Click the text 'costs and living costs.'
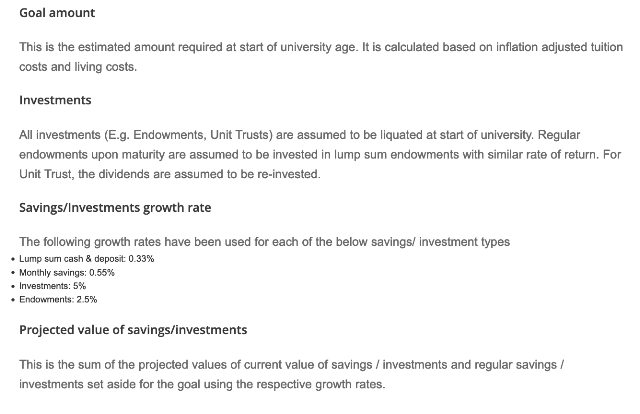The width and height of the screenshot is (640, 414). click(x=78, y=67)
